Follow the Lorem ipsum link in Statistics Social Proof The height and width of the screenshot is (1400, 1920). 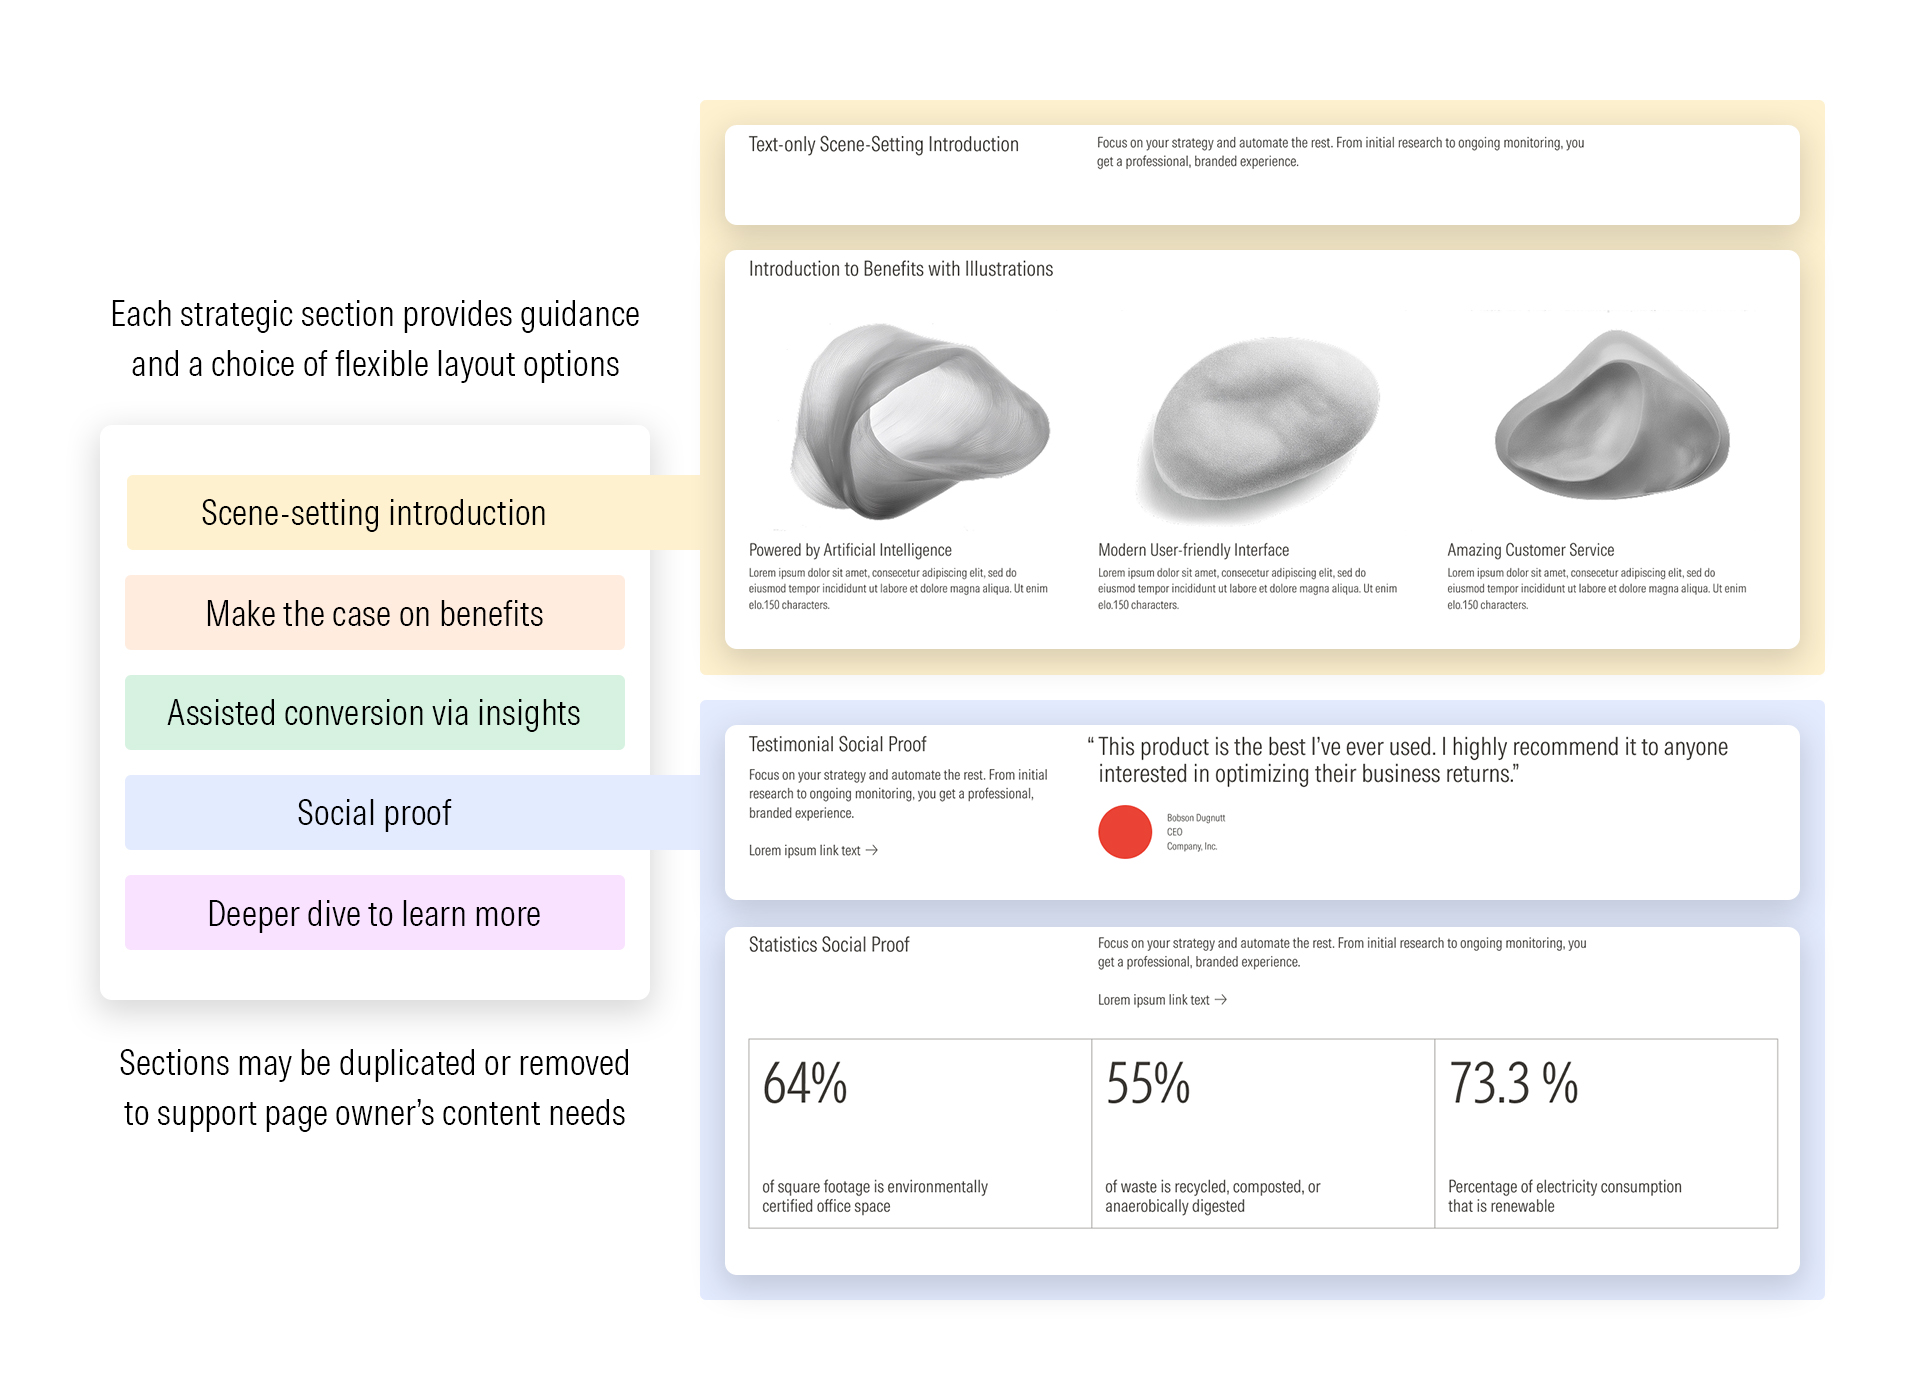(1153, 1001)
